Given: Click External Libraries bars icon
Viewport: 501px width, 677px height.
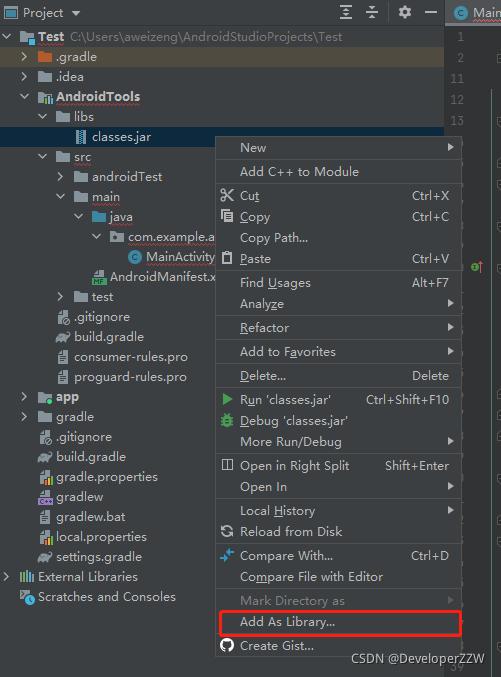Looking at the screenshot, I should (x=27, y=576).
